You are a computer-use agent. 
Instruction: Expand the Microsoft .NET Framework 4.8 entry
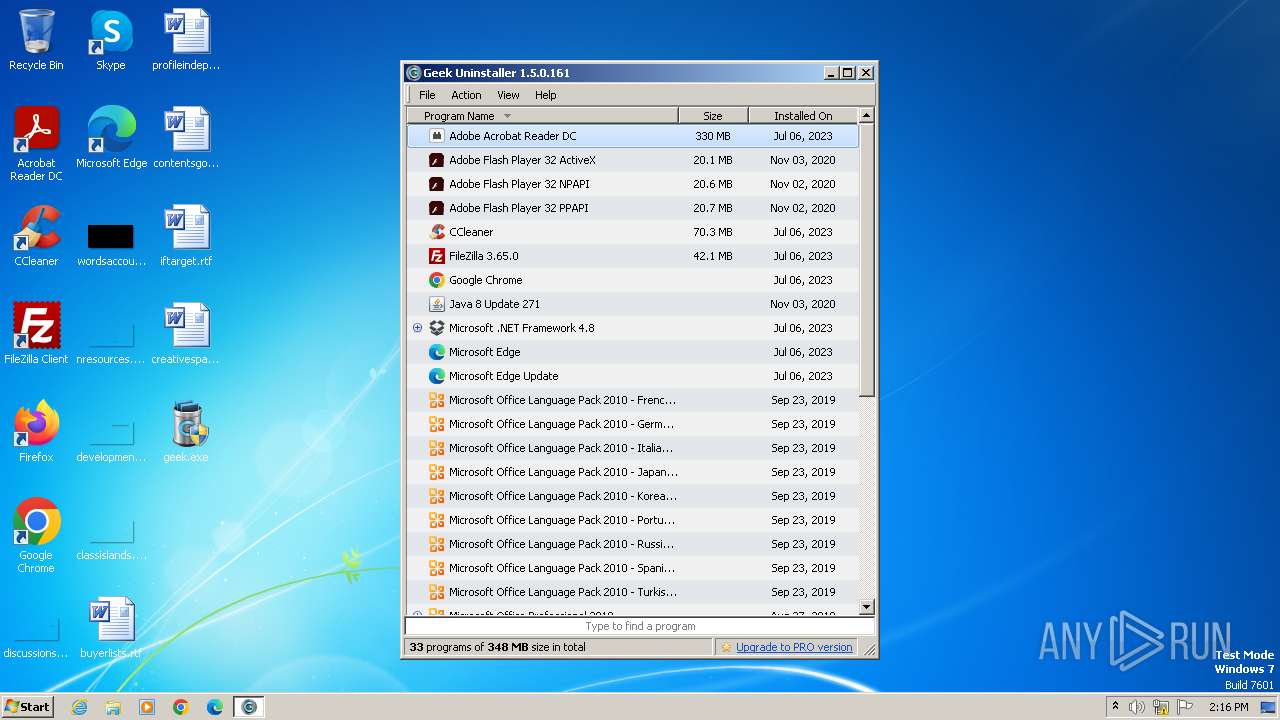coord(418,328)
